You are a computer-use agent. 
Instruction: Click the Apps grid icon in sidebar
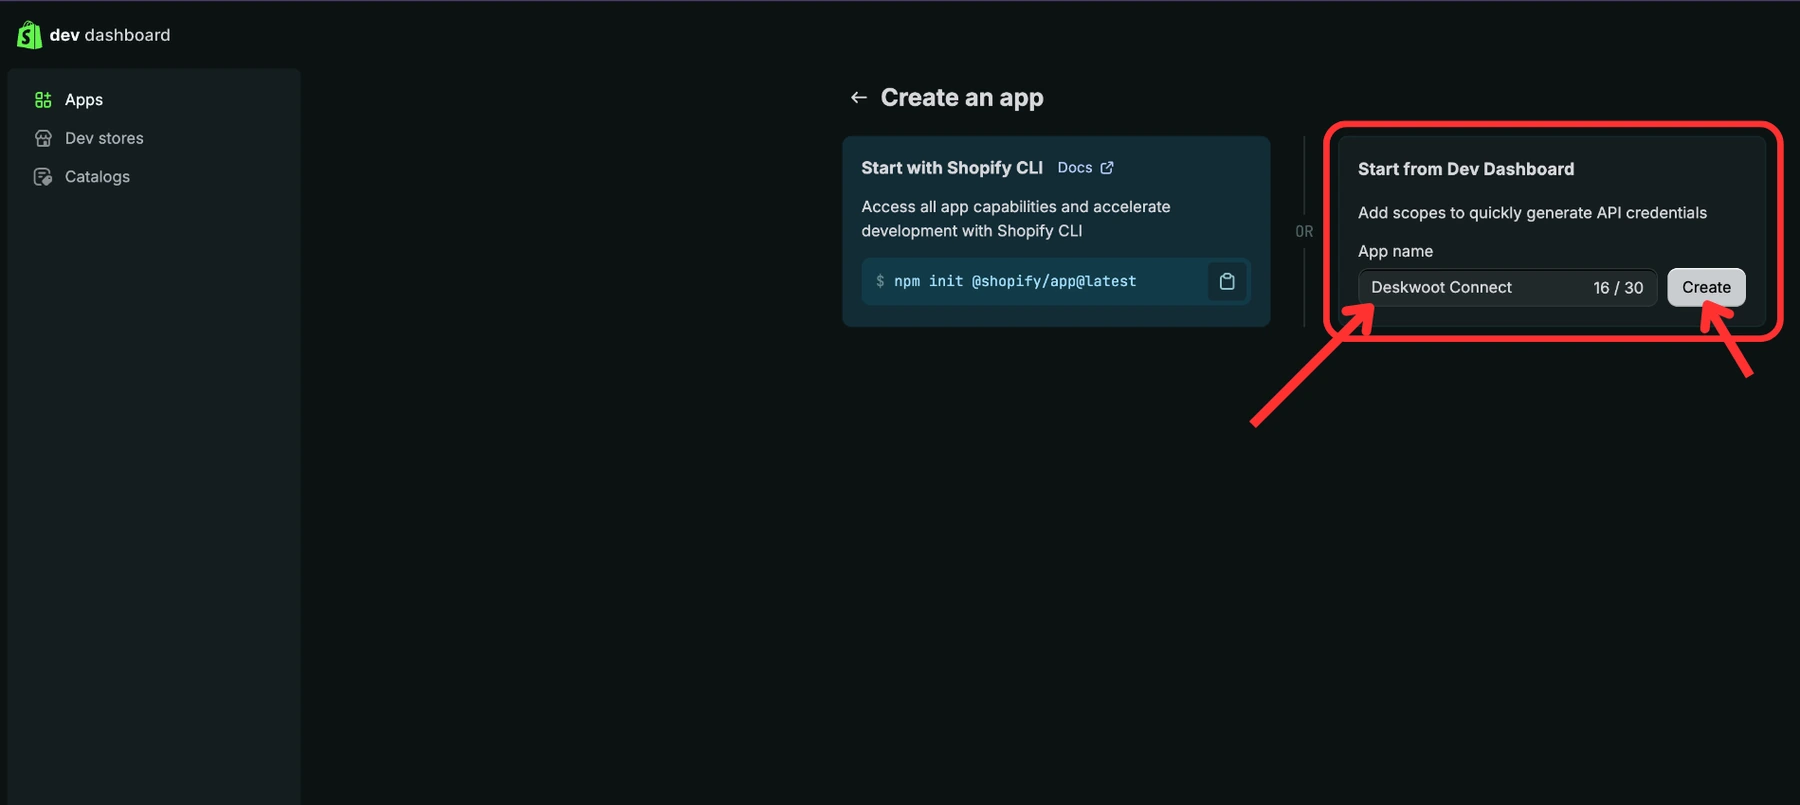pyautogui.click(x=43, y=100)
